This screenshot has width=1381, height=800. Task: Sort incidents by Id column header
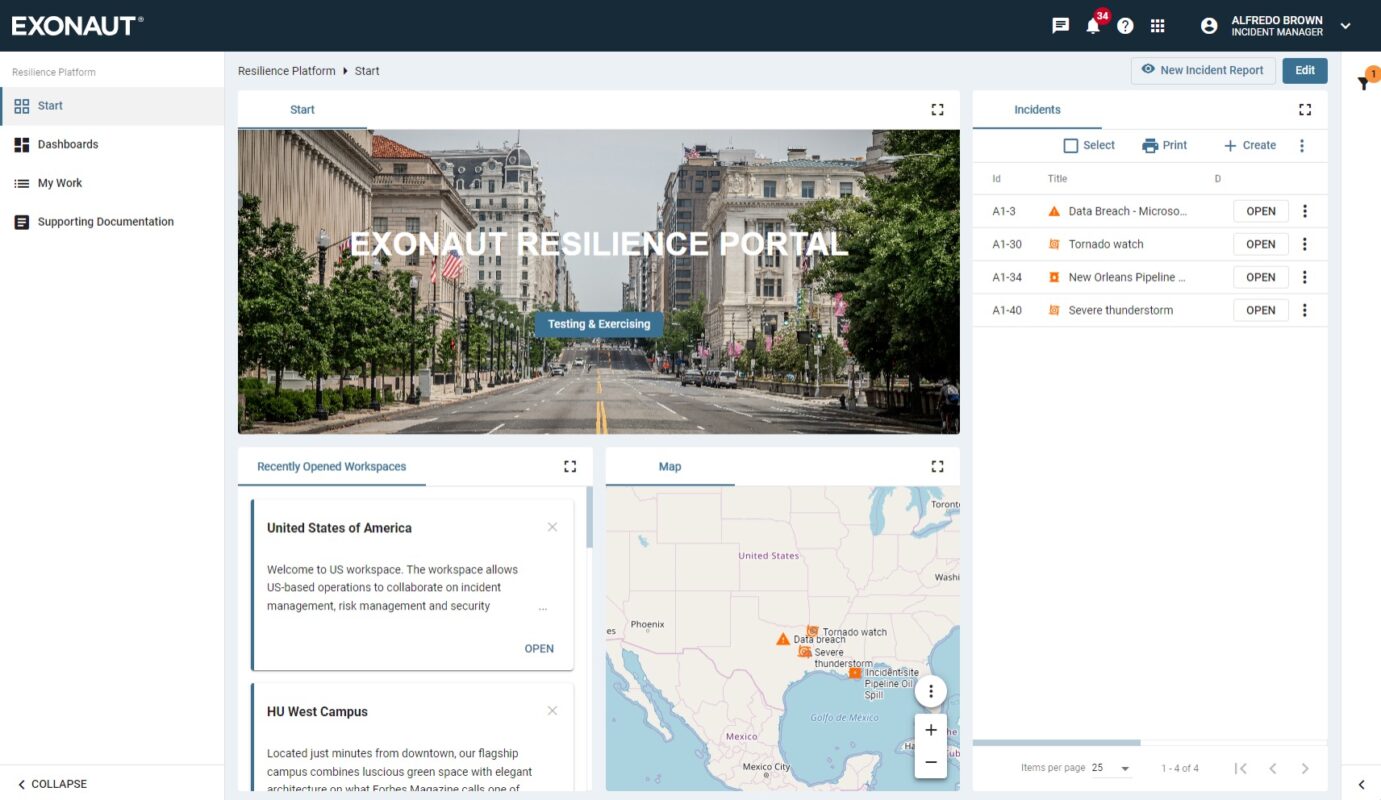tap(996, 179)
